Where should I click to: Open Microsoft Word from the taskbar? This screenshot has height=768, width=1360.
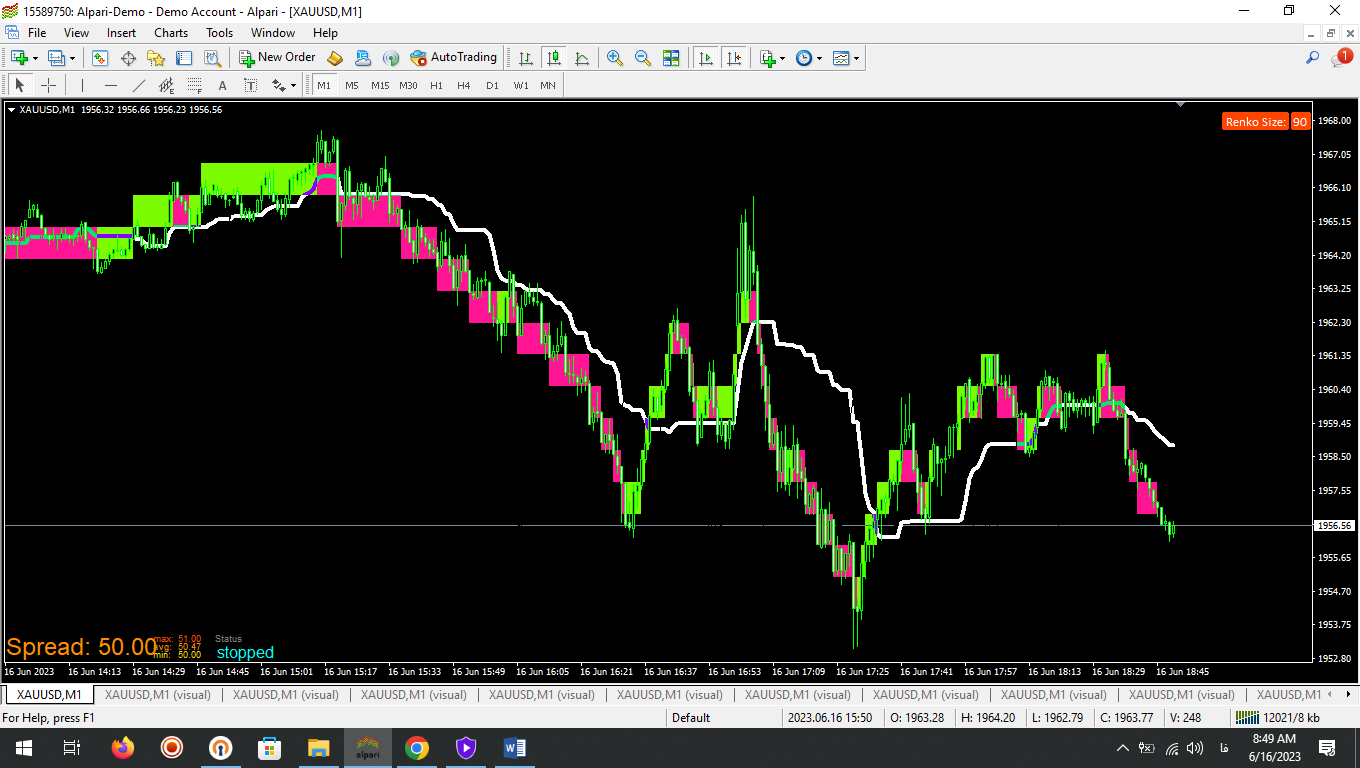click(515, 748)
